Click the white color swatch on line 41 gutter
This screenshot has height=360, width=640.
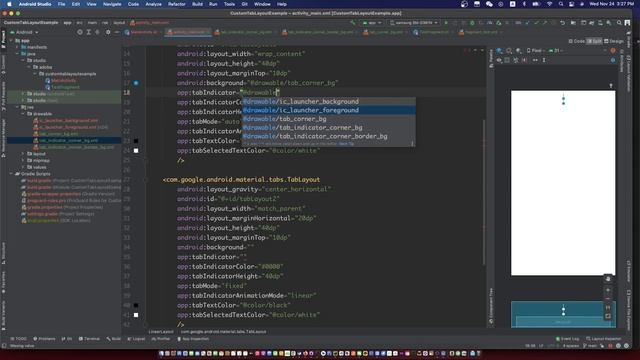[136, 315]
